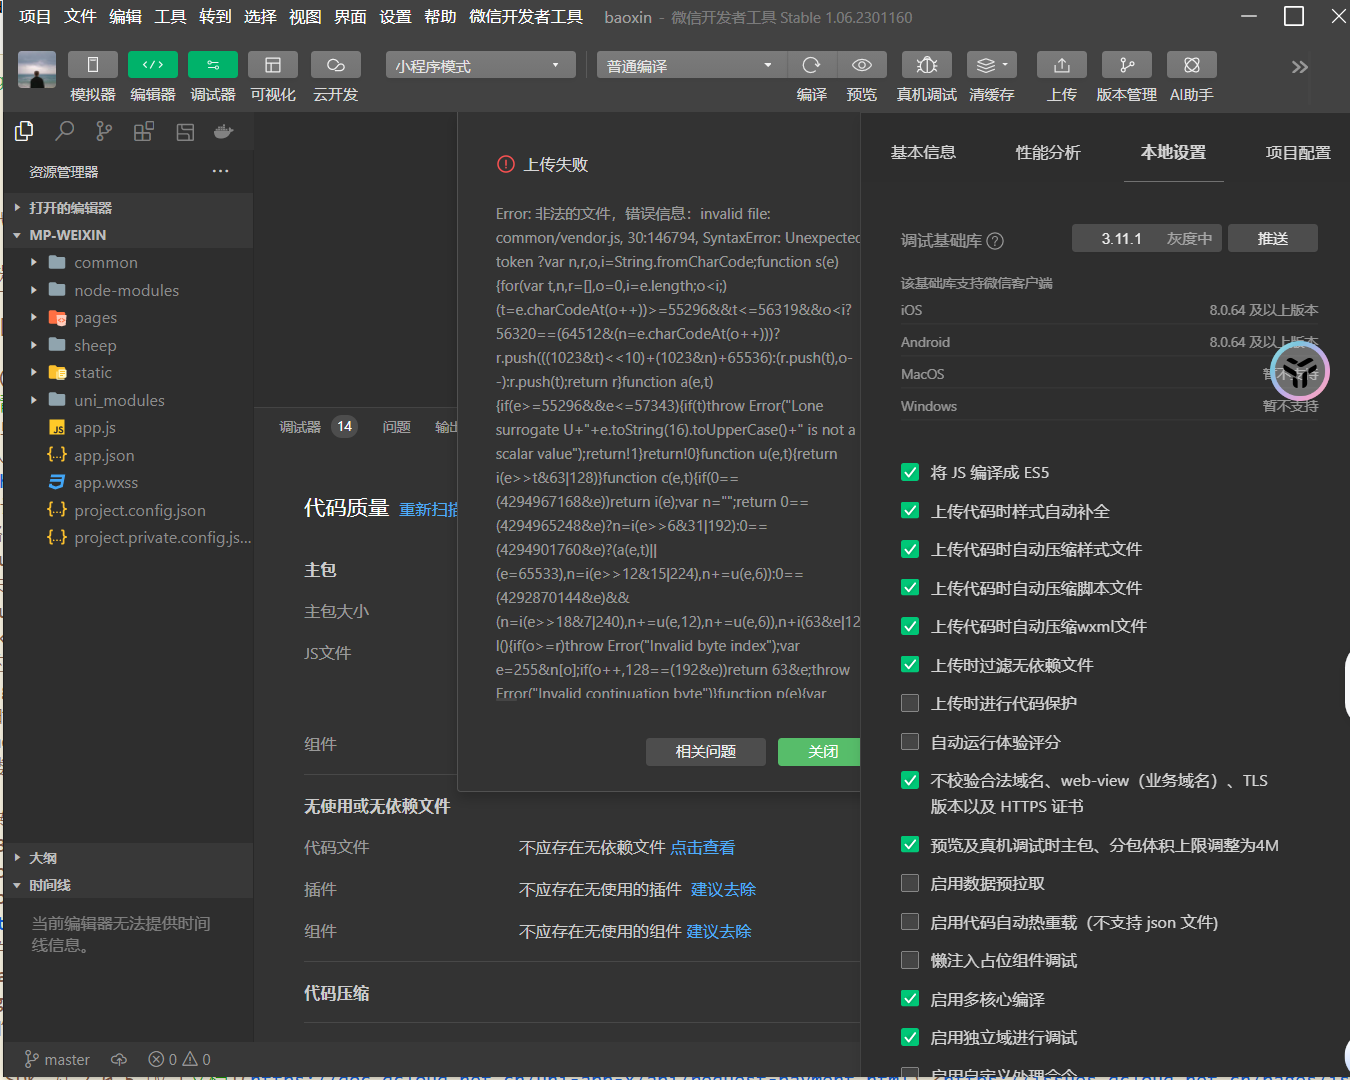Collapse the 时间线 timeline section
The height and width of the screenshot is (1080, 1350).
click(128, 885)
